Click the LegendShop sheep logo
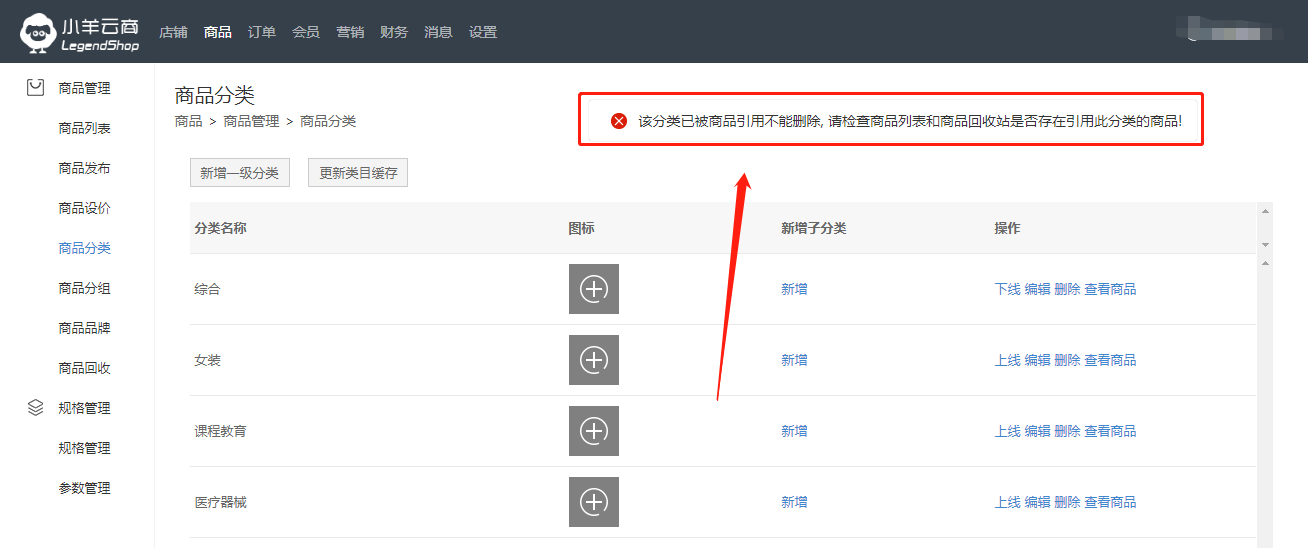The height and width of the screenshot is (548, 1308). coord(38,33)
